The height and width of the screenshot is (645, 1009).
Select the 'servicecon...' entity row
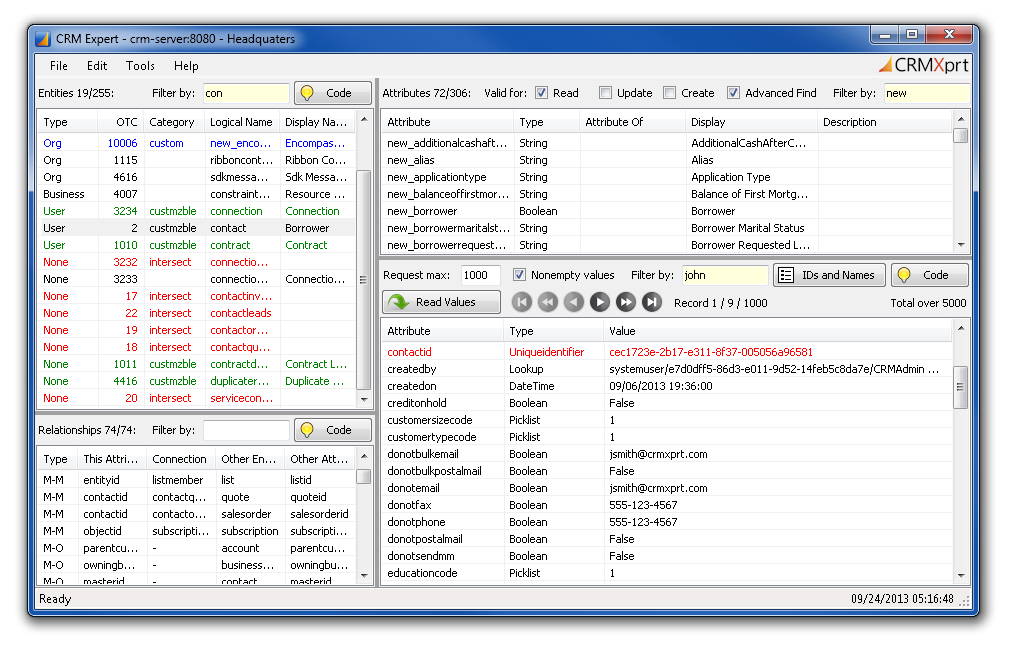pyautogui.click(x=196, y=398)
